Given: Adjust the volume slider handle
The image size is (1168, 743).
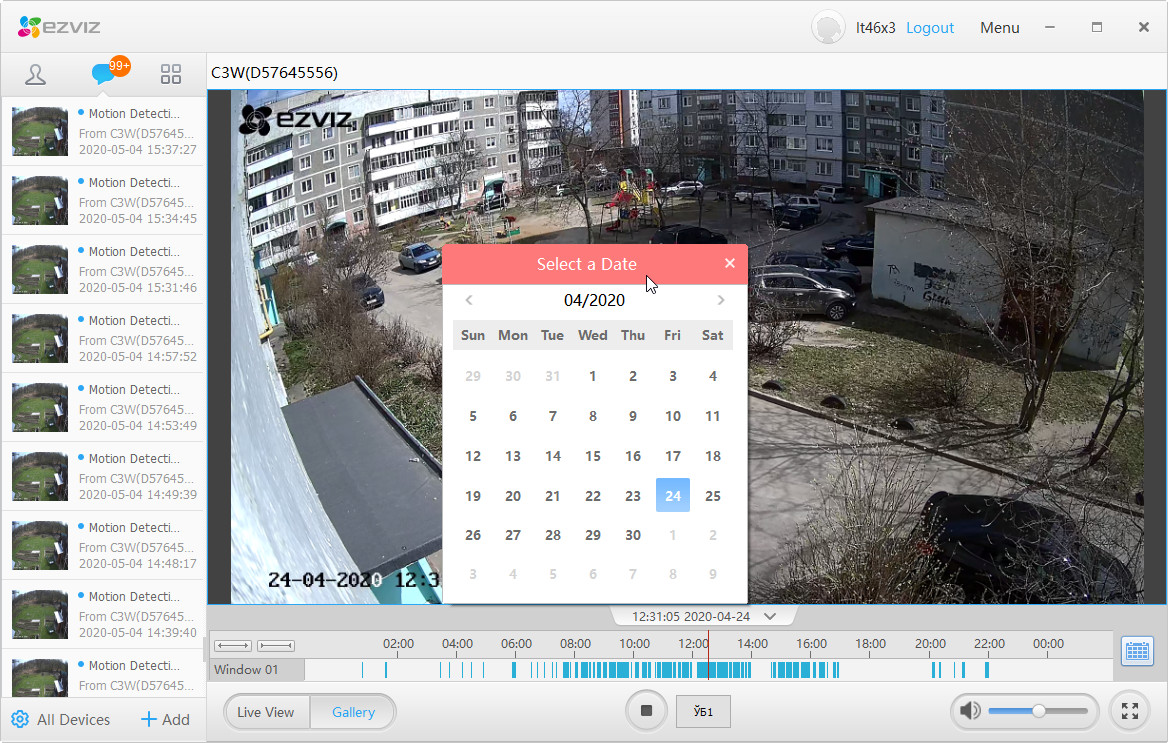Looking at the screenshot, I should 1038,711.
